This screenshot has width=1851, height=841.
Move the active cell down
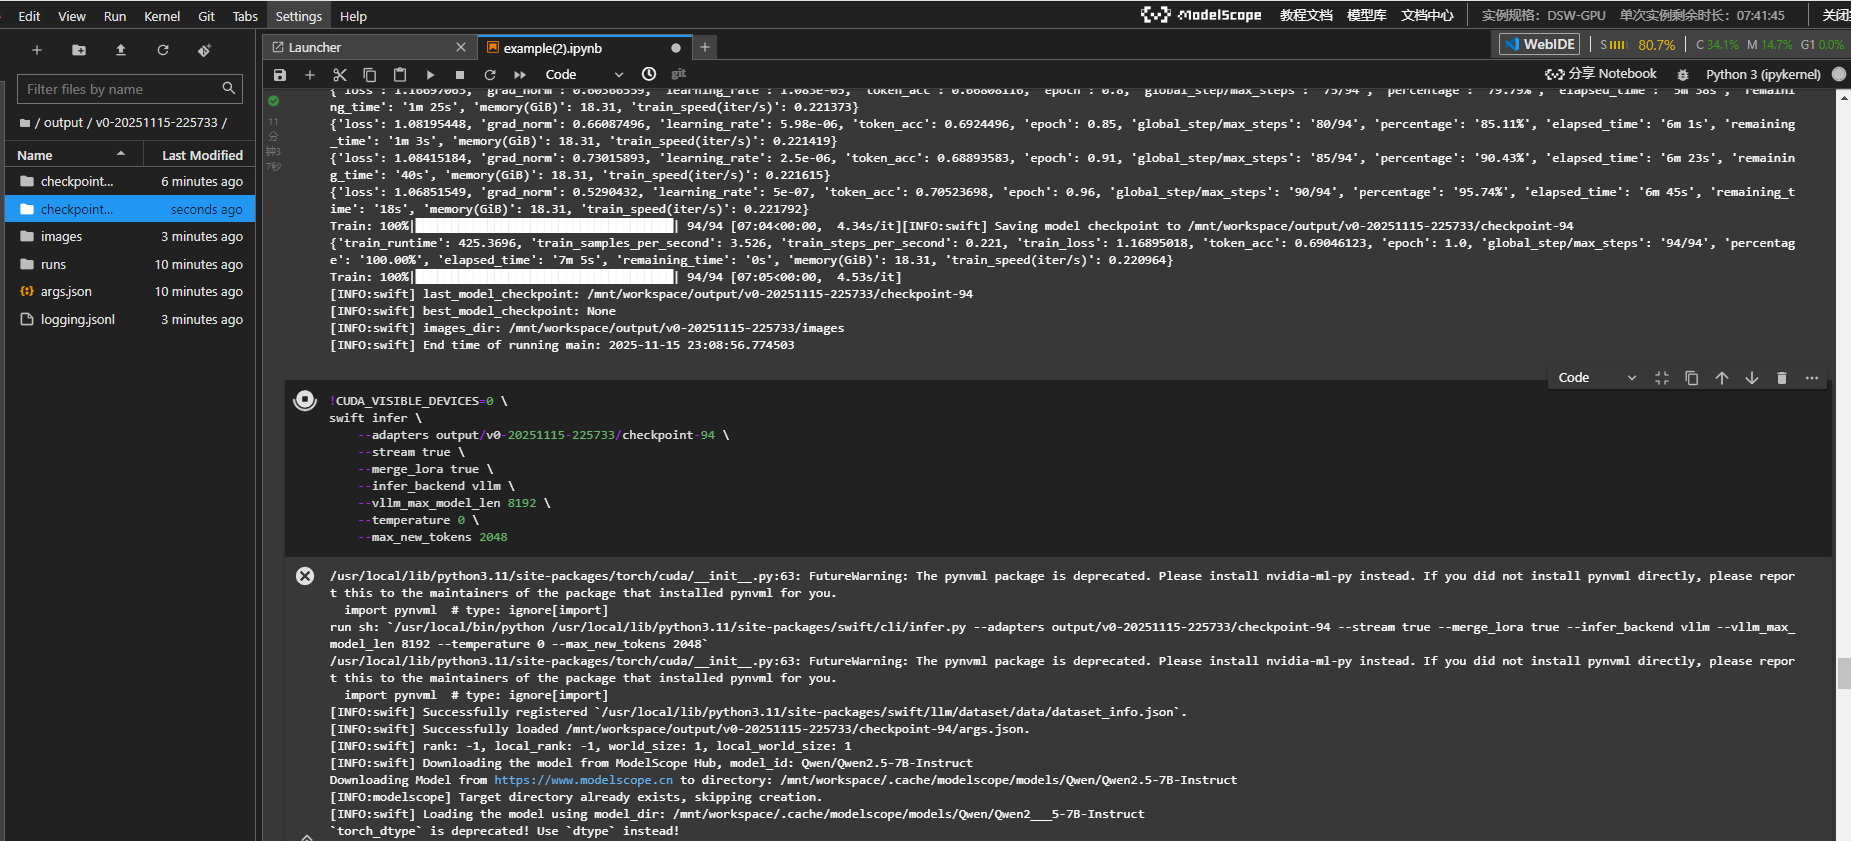pyautogui.click(x=1752, y=378)
